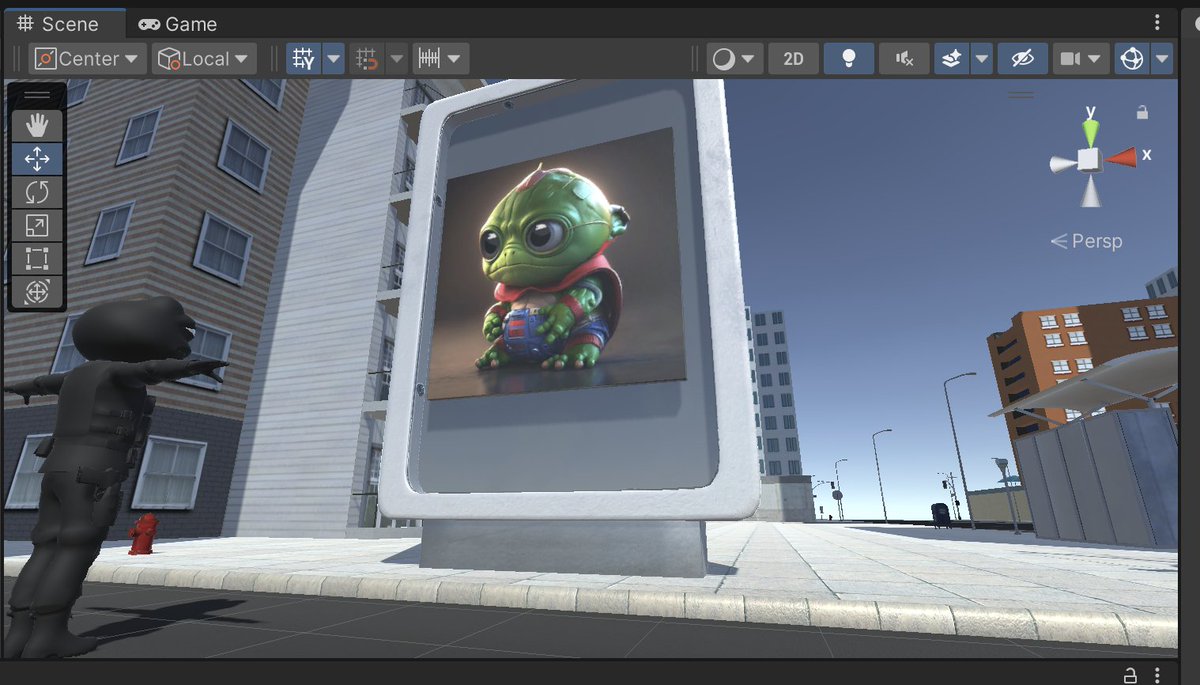Image resolution: width=1200 pixels, height=685 pixels.
Task: Switch to the Game tab
Action: (177, 23)
